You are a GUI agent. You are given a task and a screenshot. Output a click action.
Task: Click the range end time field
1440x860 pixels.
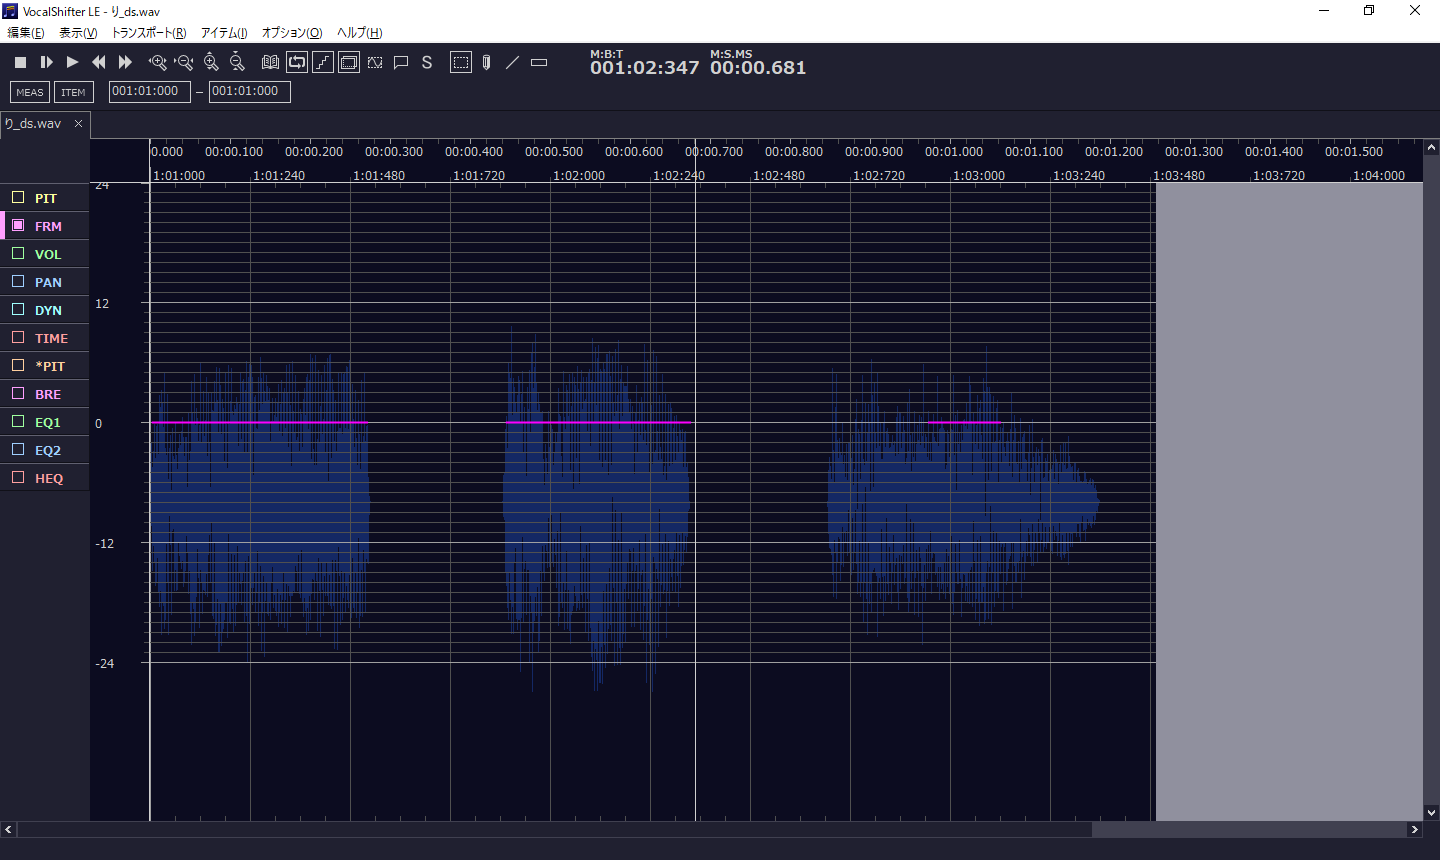click(x=250, y=92)
